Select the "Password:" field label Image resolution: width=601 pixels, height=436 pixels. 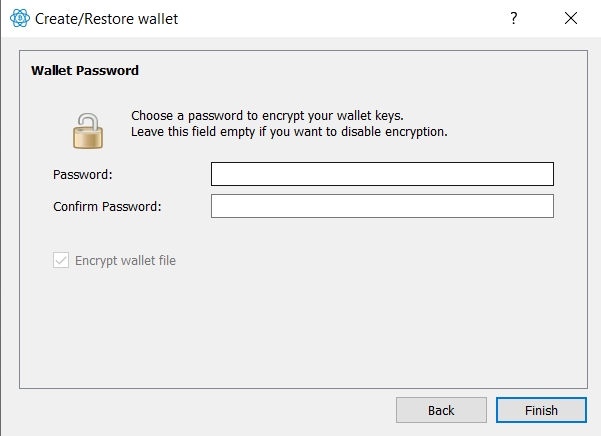click(x=83, y=175)
